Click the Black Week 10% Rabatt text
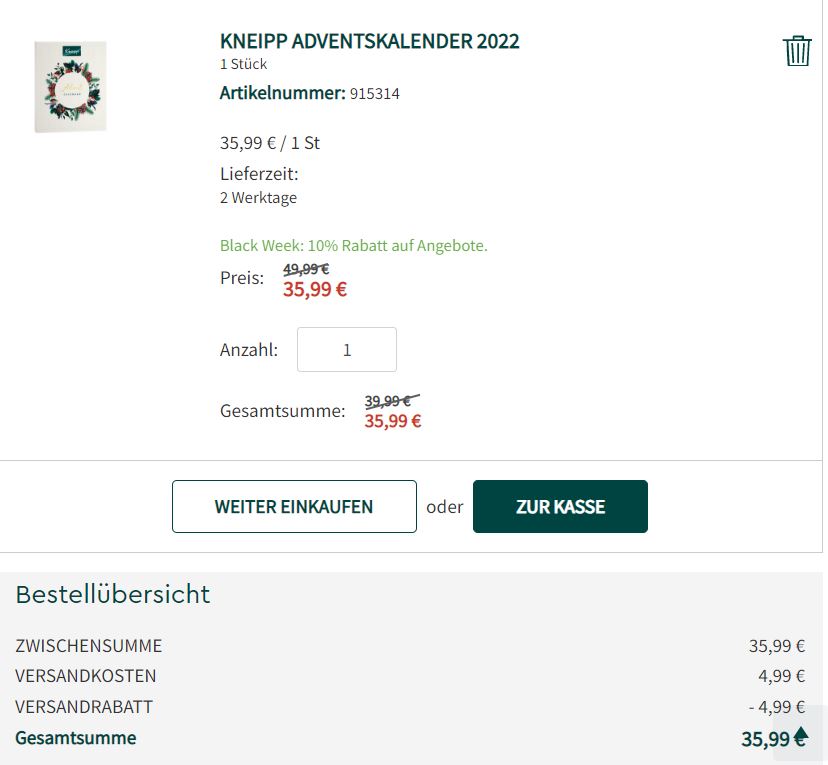Image resolution: width=828 pixels, height=765 pixels. tap(354, 245)
